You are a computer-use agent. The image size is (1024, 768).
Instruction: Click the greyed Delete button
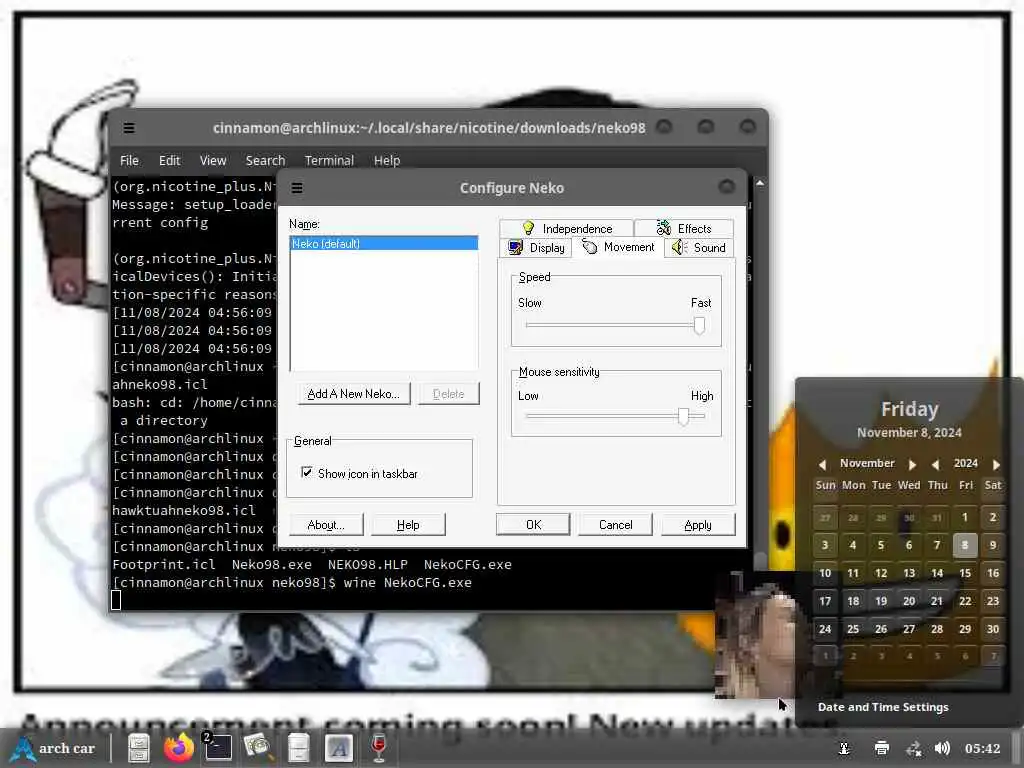[x=448, y=394]
